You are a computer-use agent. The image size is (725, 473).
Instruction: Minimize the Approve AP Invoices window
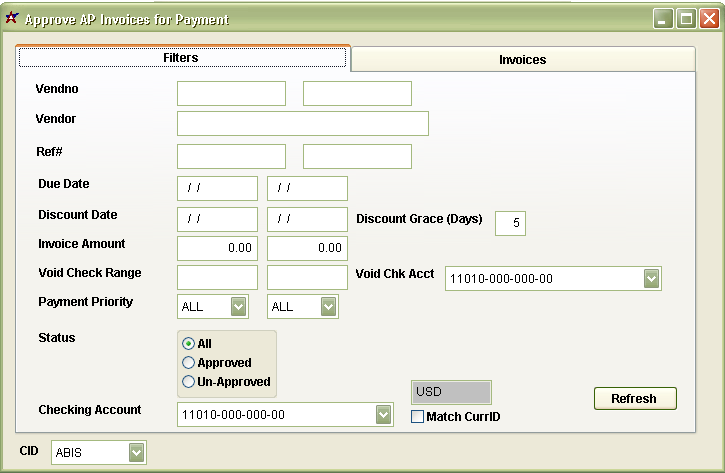click(x=663, y=19)
